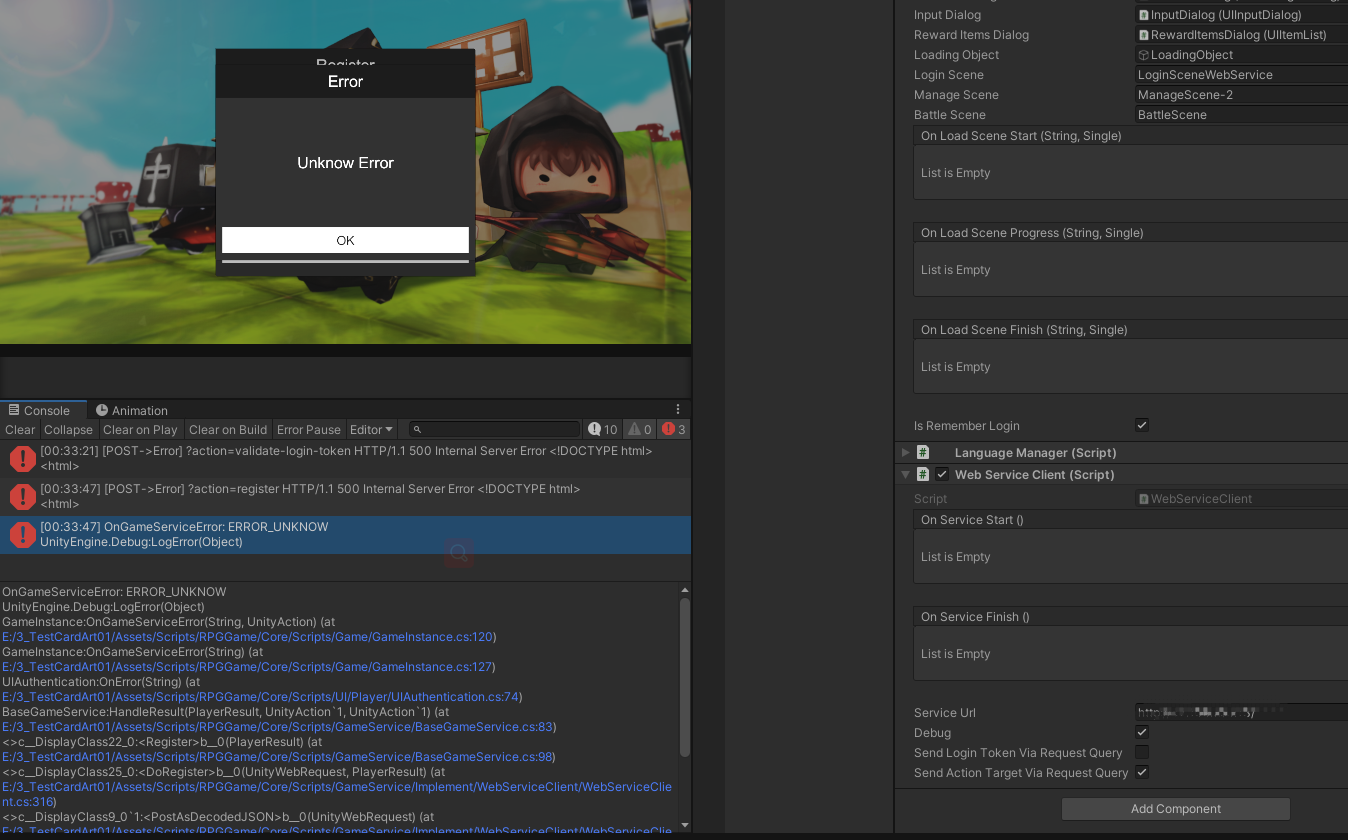Image resolution: width=1348 pixels, height=840 pixels.
Task: Toggle the info messages filter in Console
Action: coord(602,428)
